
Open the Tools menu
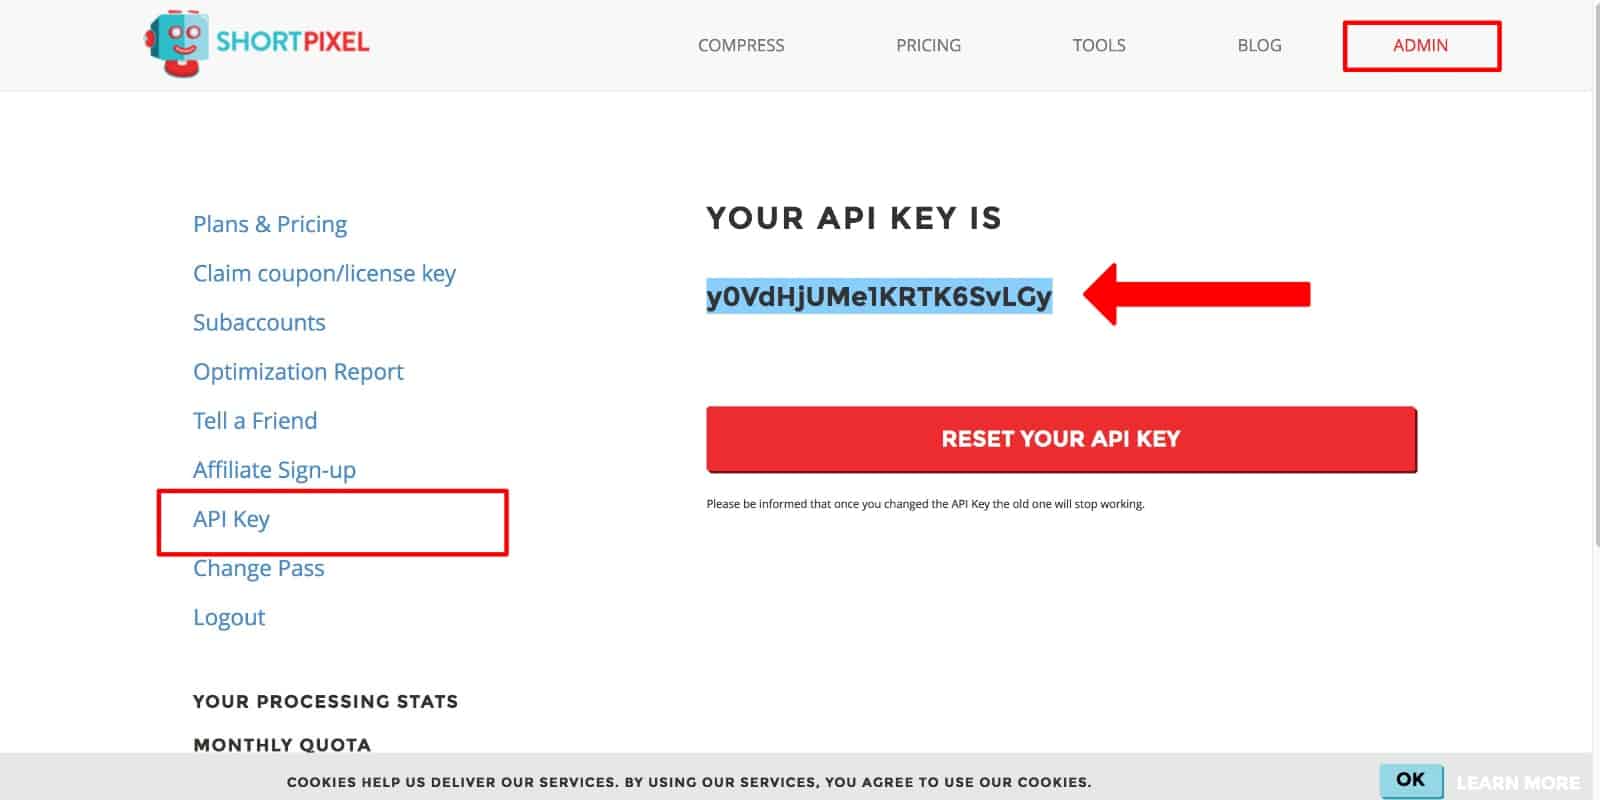point(1099,45)
